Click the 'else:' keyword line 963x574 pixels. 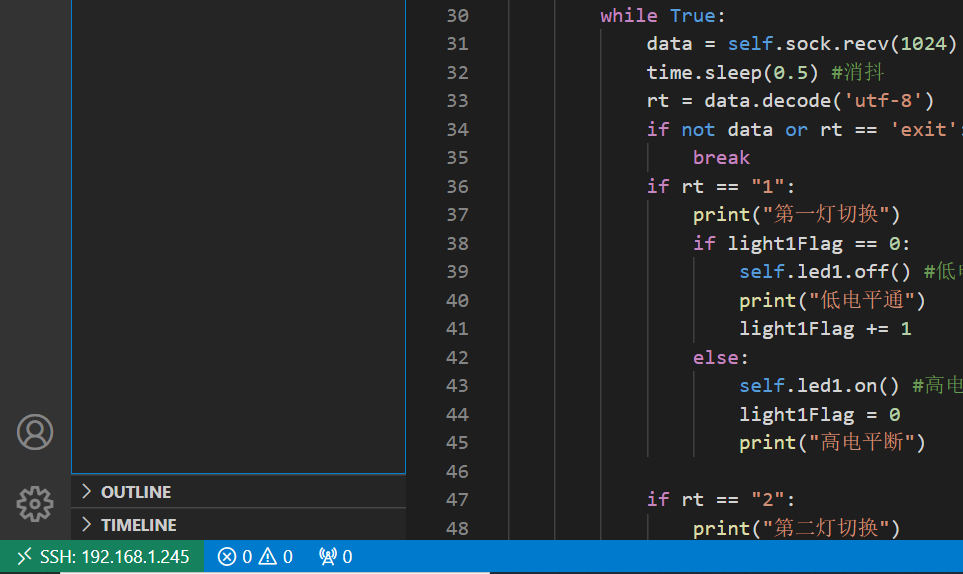(721, 358)
